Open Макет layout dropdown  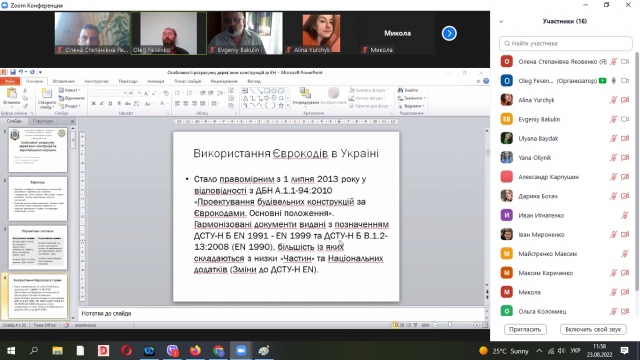(70, 90)
